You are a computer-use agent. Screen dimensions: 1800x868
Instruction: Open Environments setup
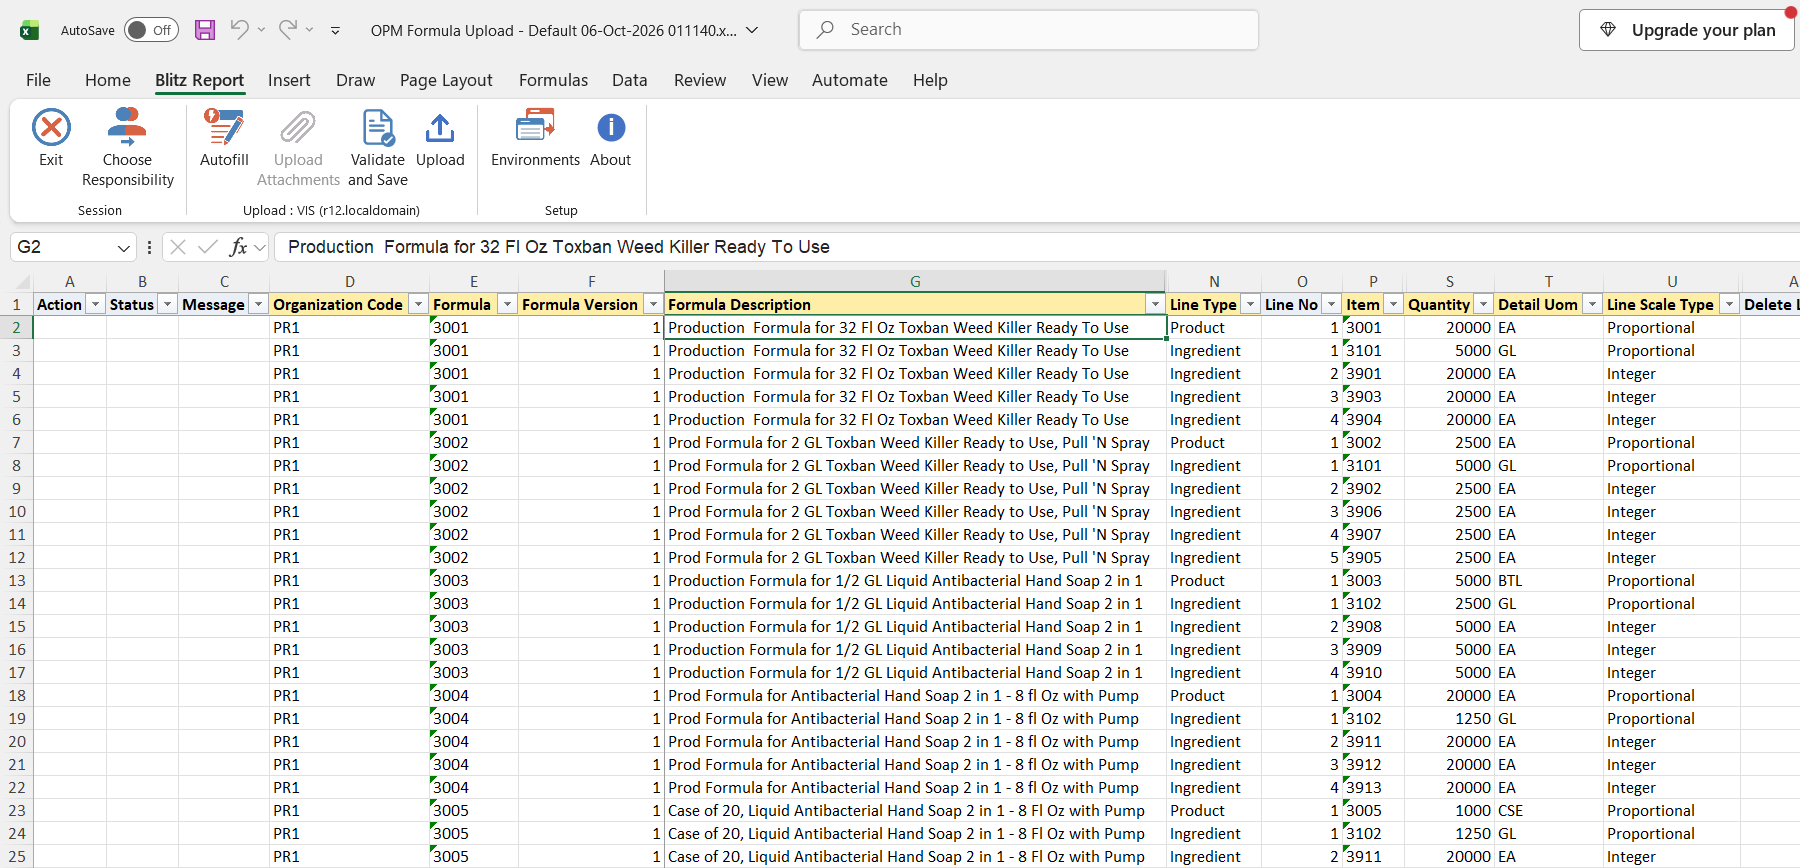535,138
